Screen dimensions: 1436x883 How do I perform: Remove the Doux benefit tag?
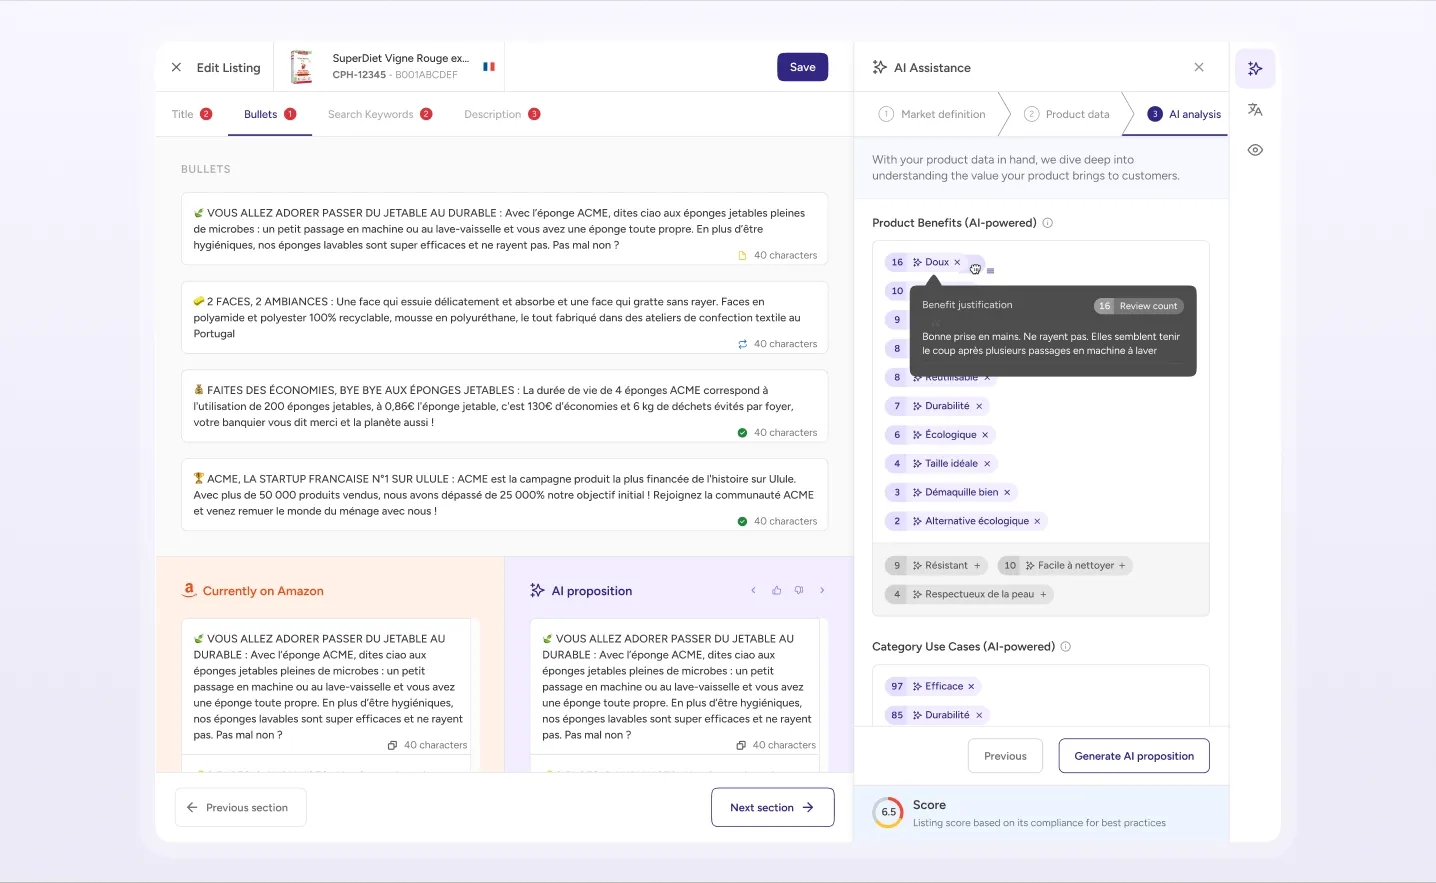957,262
